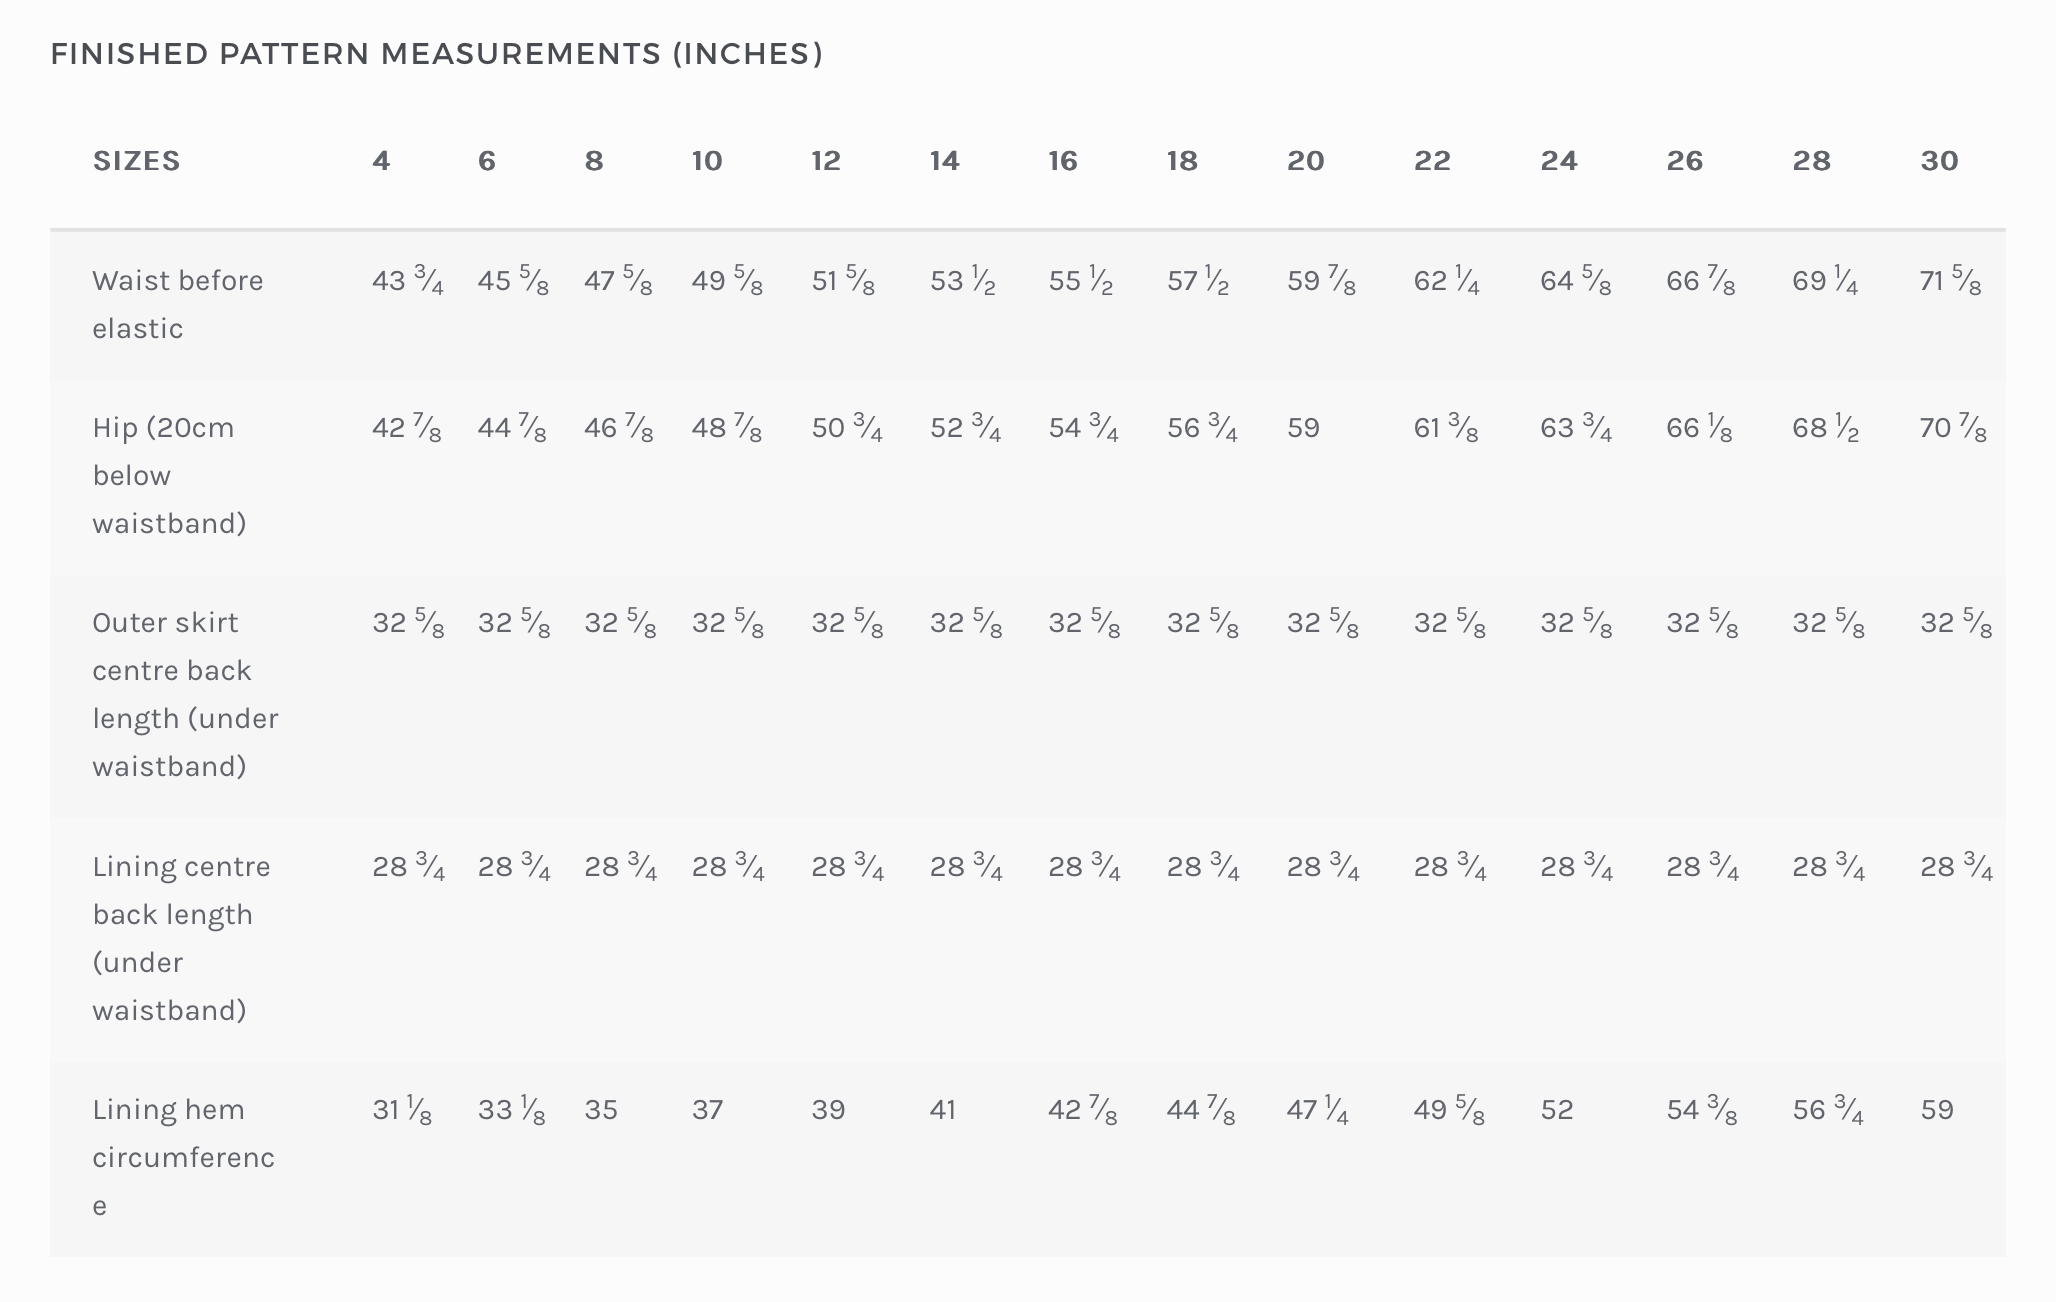Click lining hem value 35 for size 8
Viewport: 2056px width, 1302px height.
tap(601, 1110)
